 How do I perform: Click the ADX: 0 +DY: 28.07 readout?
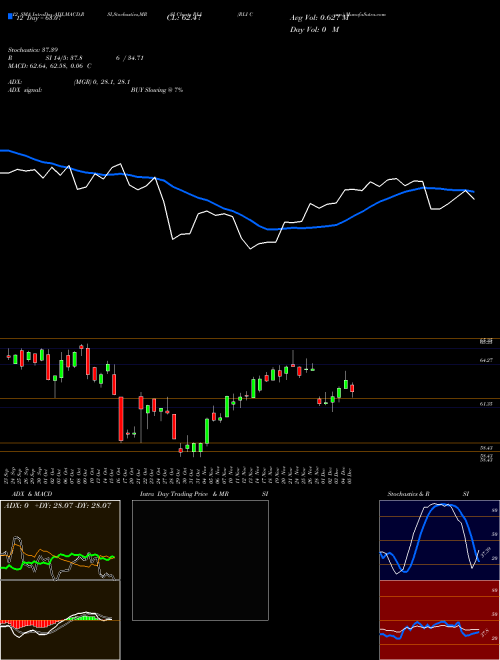click(57, 505)
